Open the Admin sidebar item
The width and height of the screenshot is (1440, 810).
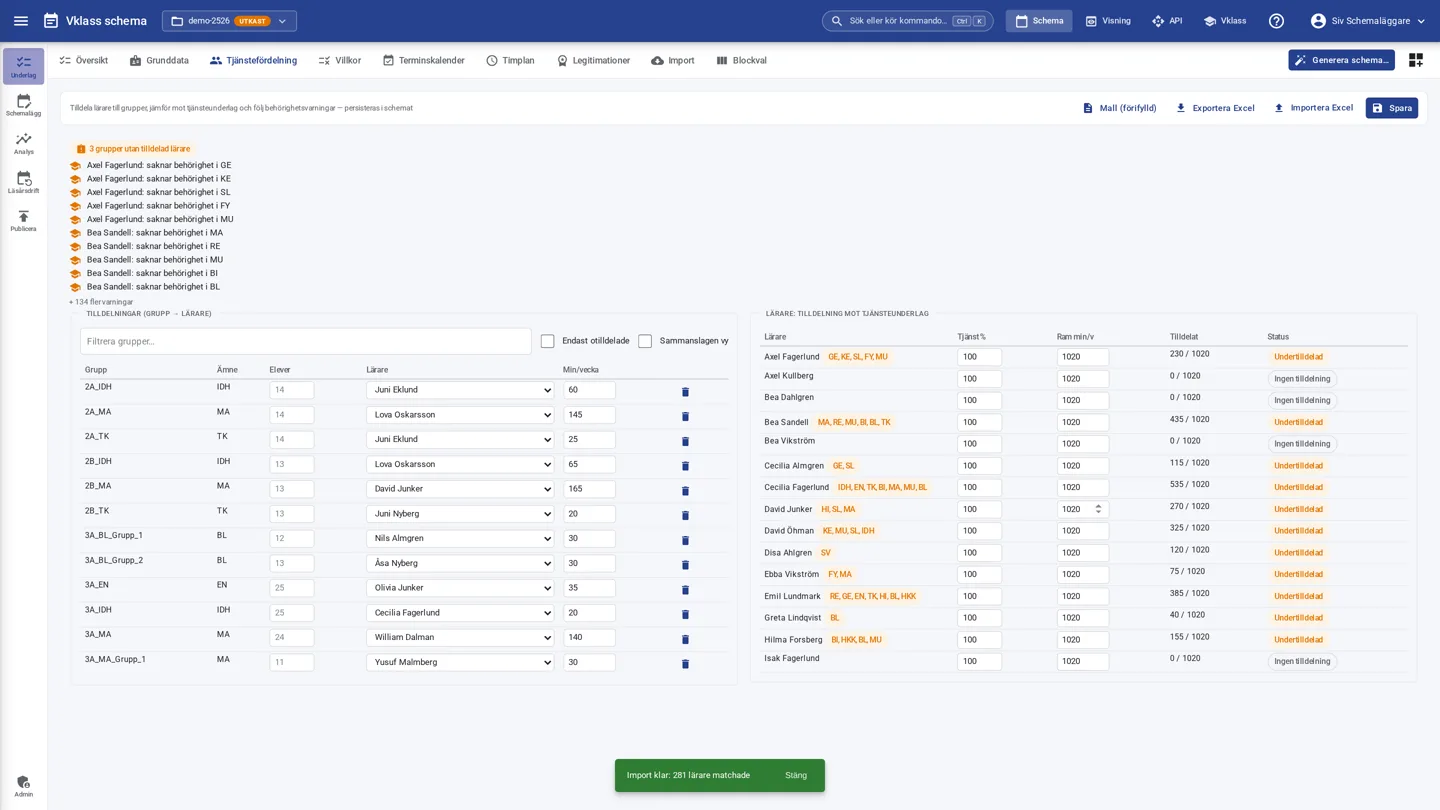[x=23, y=786]
